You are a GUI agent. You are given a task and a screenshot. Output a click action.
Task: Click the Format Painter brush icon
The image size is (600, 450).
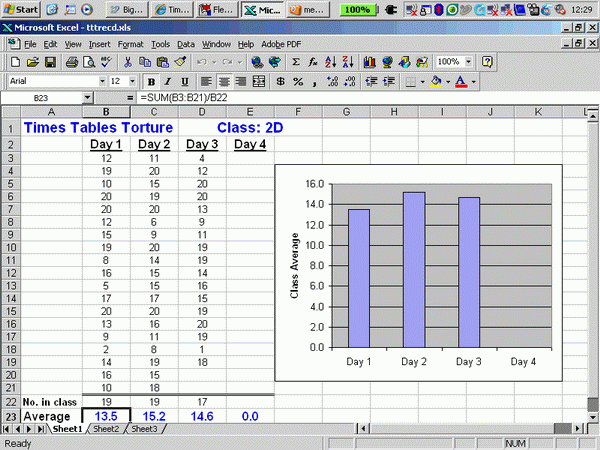point(179,62)
